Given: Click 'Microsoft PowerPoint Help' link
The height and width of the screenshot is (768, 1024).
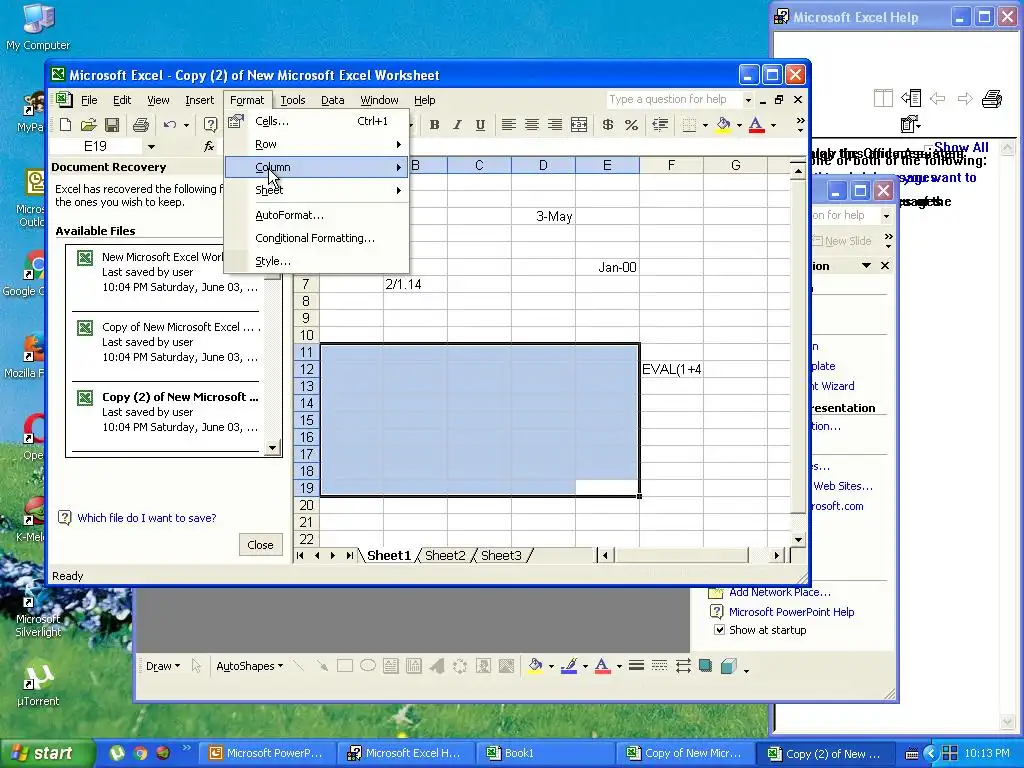Looking at the screenshot, I should click(792, 612).
